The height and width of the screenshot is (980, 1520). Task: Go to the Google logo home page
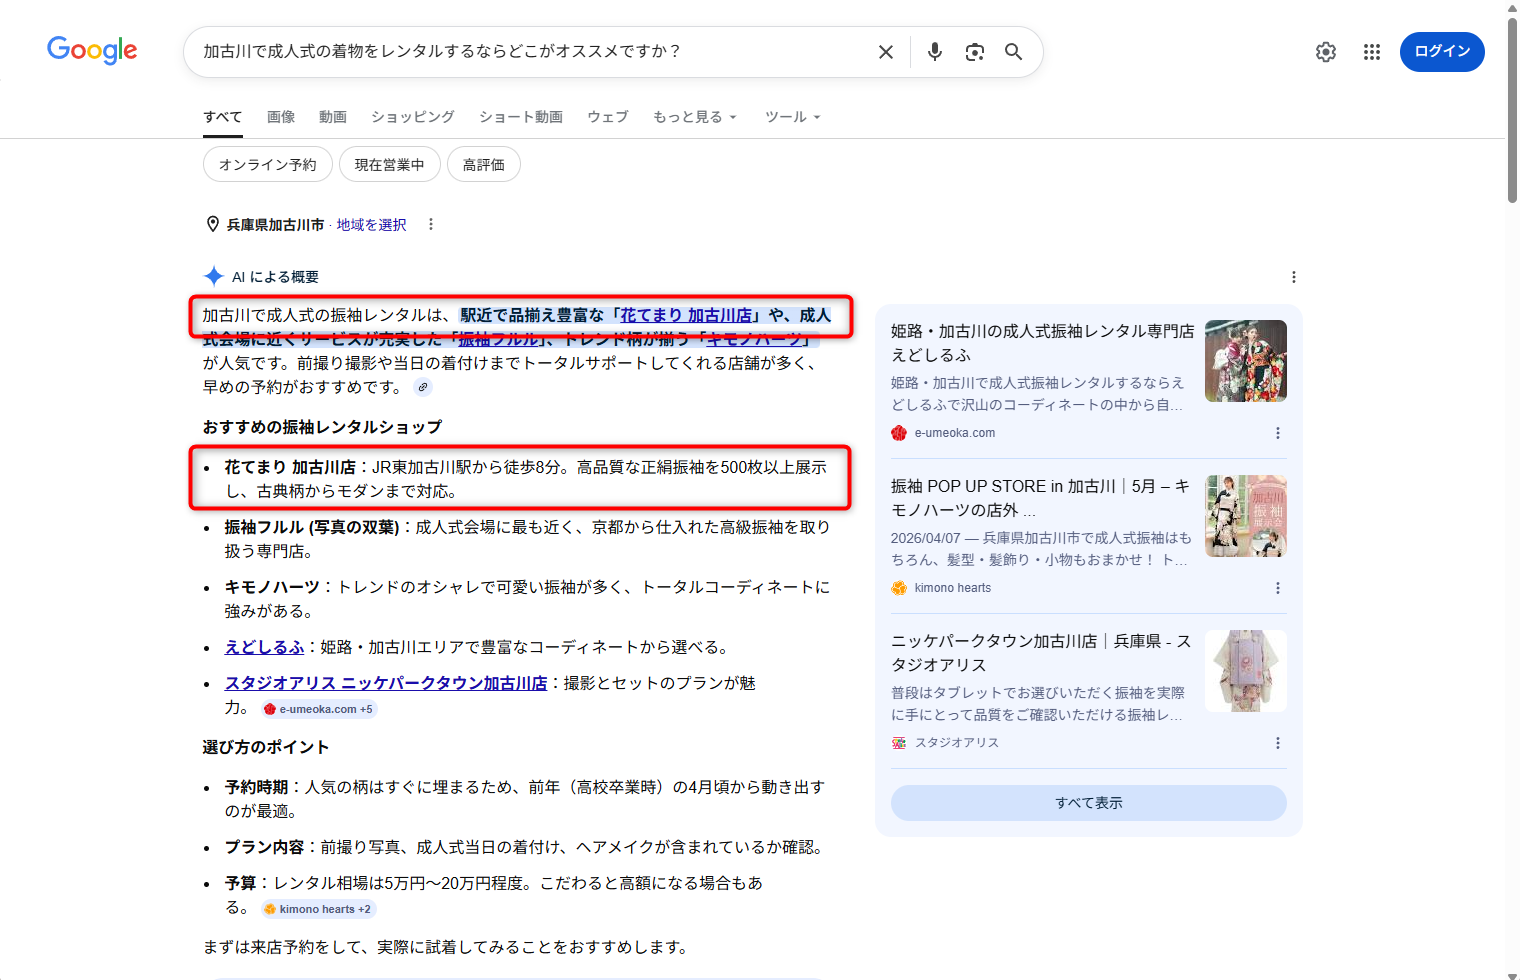pyautogui.click(x=92, y=50)
